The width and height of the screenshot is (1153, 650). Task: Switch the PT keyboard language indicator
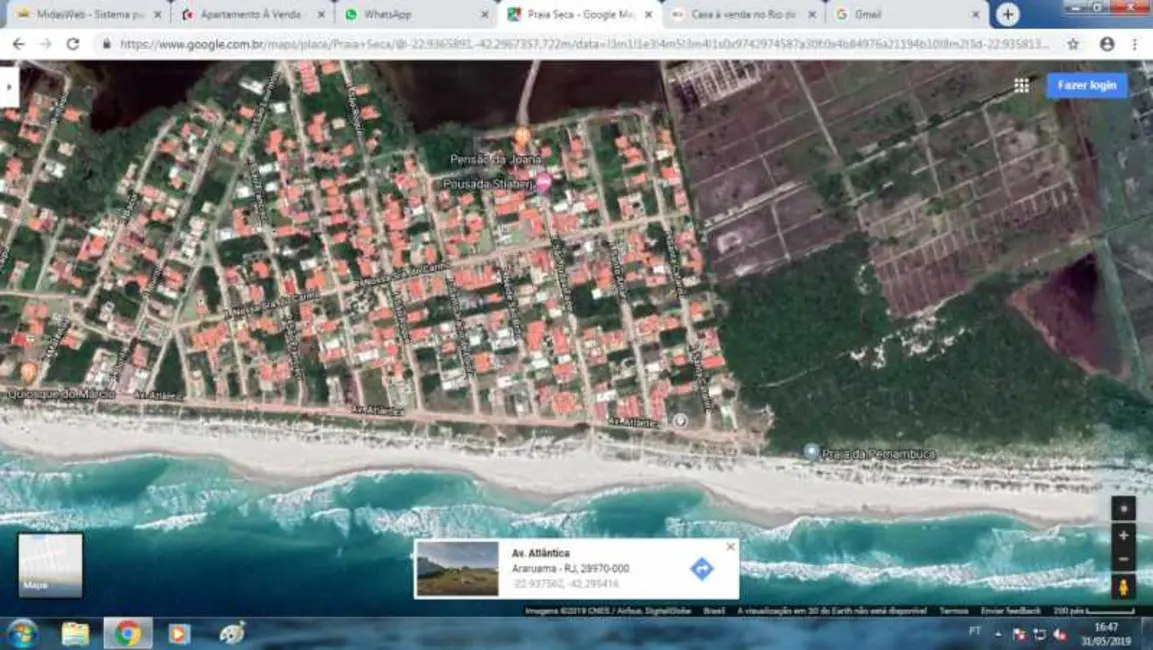point(975,631)
